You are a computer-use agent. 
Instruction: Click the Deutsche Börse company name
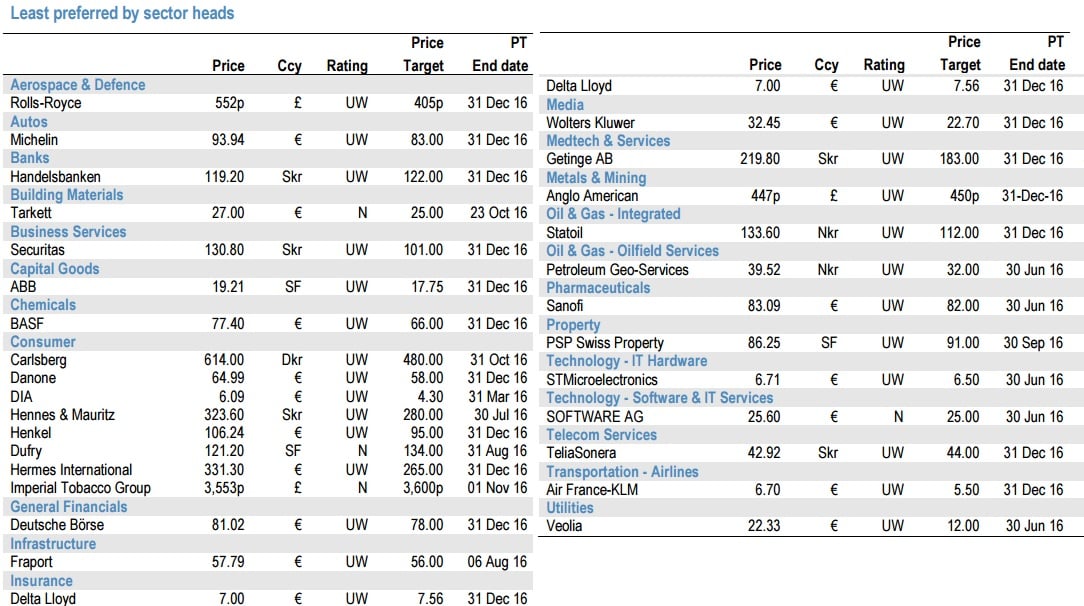57,525
